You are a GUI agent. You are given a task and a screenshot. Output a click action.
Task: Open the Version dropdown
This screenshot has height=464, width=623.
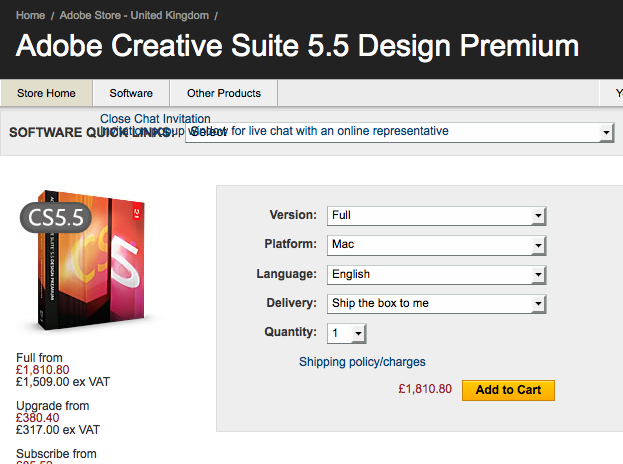coord(435,215)
